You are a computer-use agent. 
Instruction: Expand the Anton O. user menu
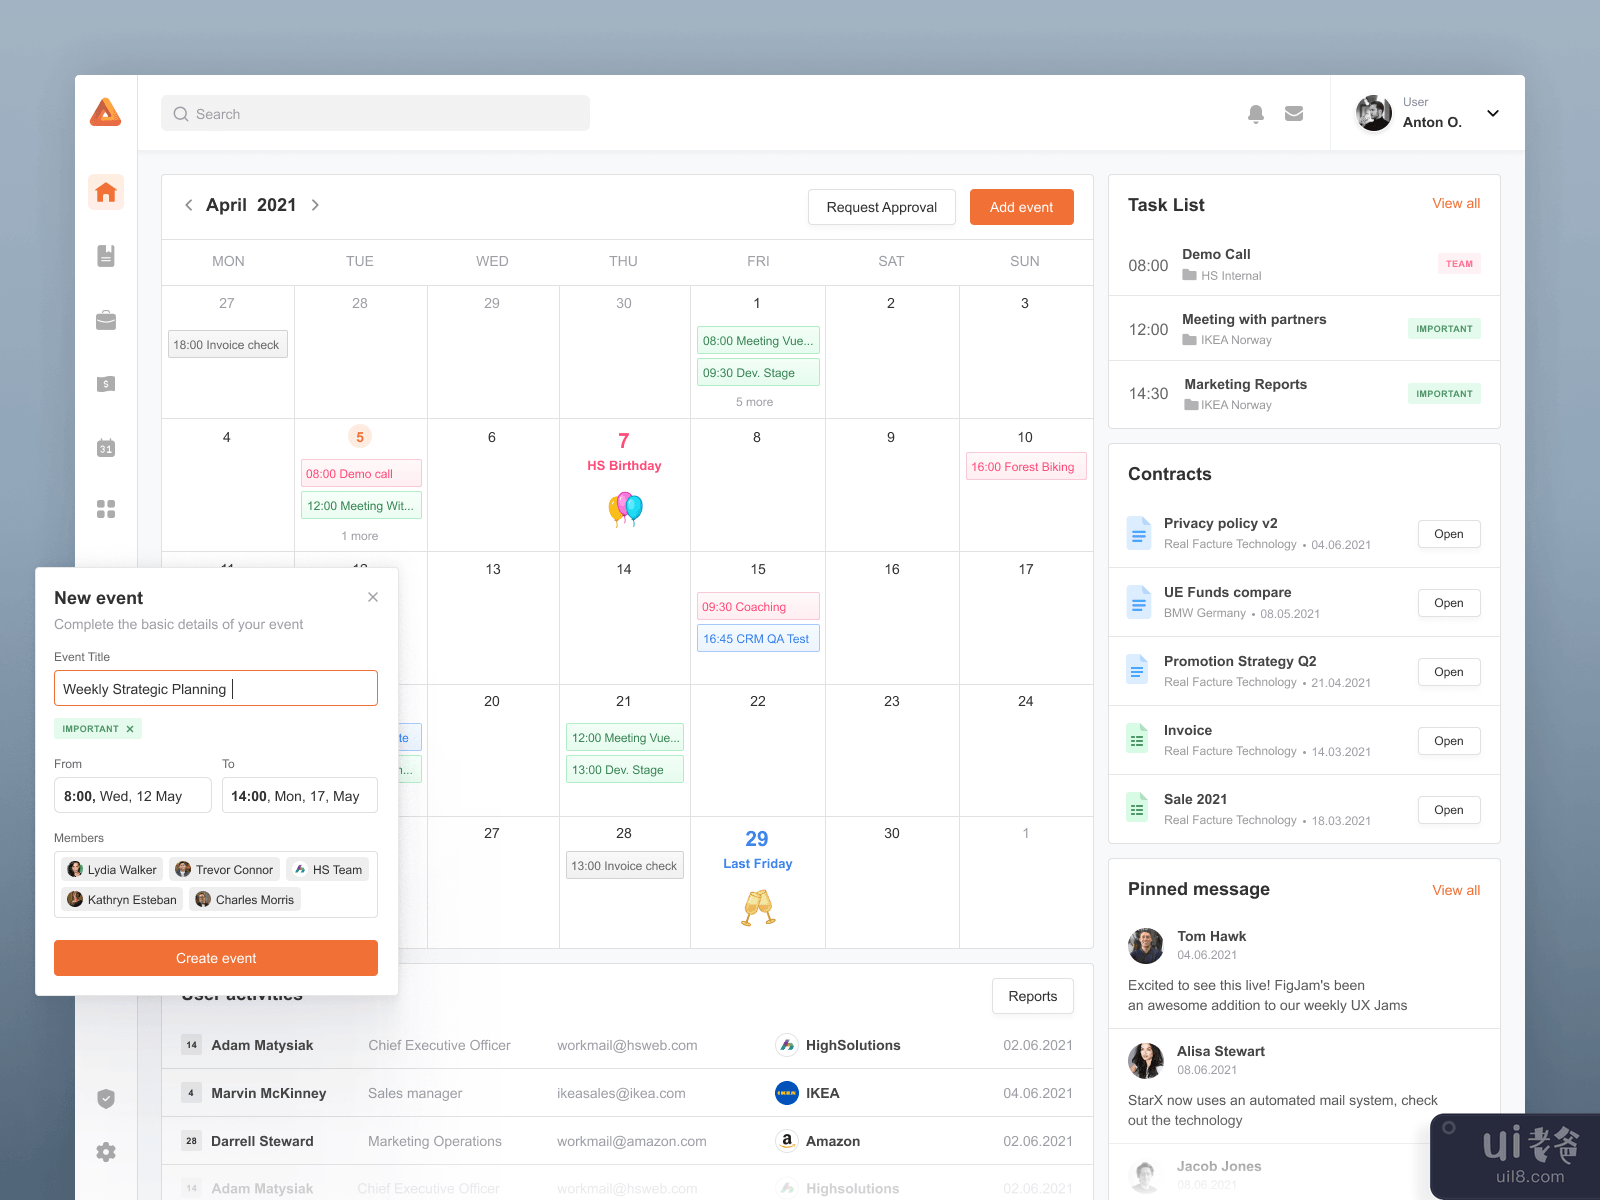tap(1493, 113)
